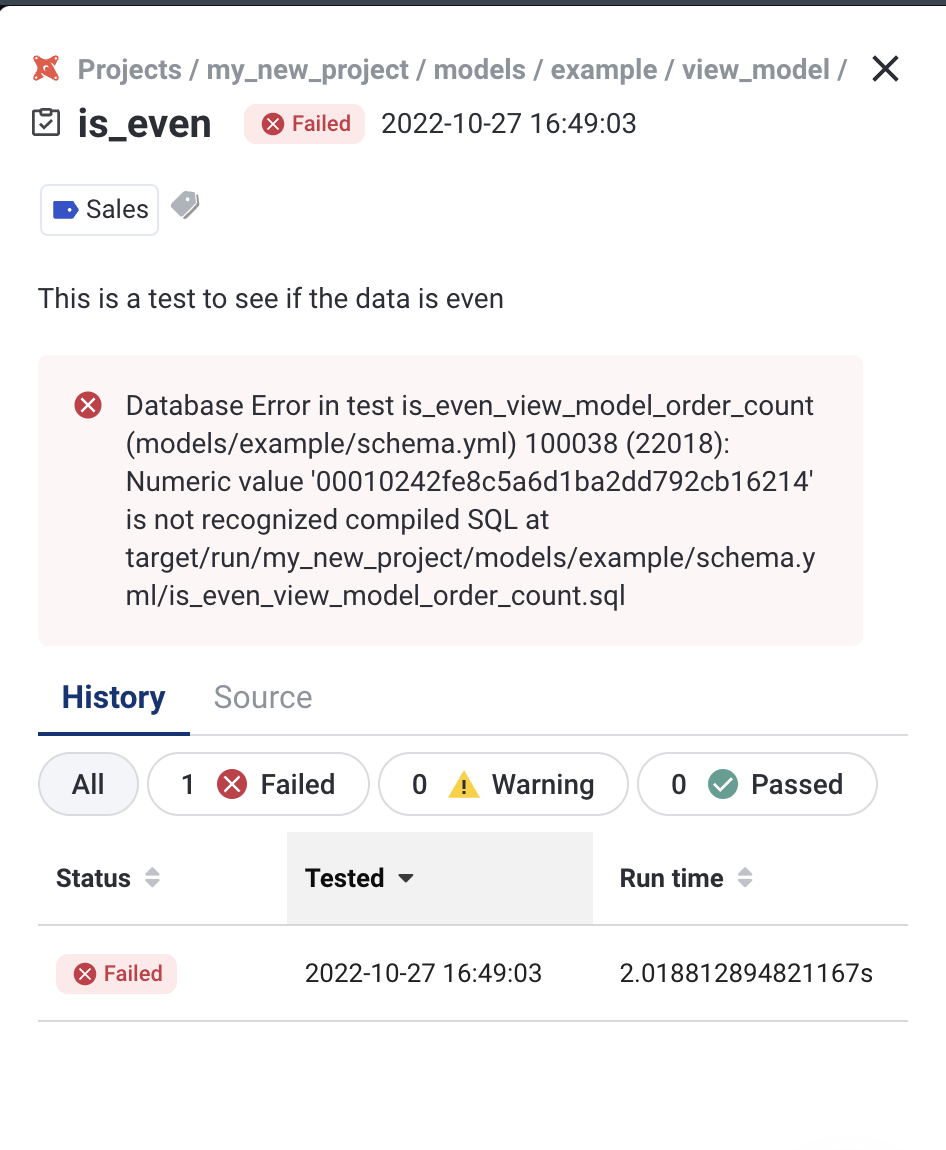Filter history by 0 Warning runs
Viewport: 946px width, 1150px height.
click(503, 785)
